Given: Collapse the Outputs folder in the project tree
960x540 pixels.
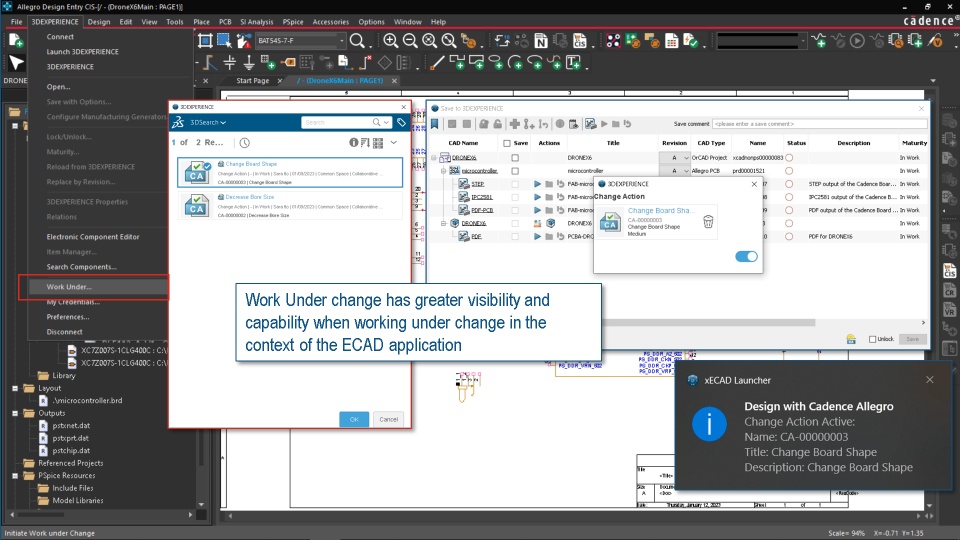Looking at the screenshot, I should click(x=15, y=413).
